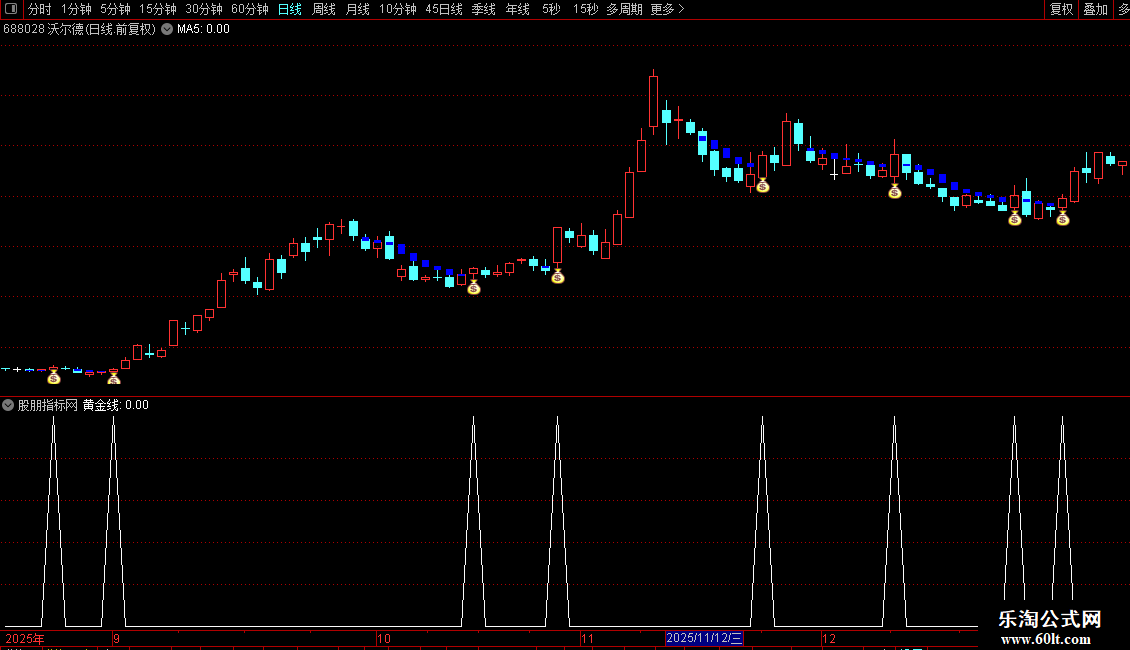The width and height of the screenshot is (1130, 650).
Task: Select the 1分钟 period tab
Action: coord(76,9)
